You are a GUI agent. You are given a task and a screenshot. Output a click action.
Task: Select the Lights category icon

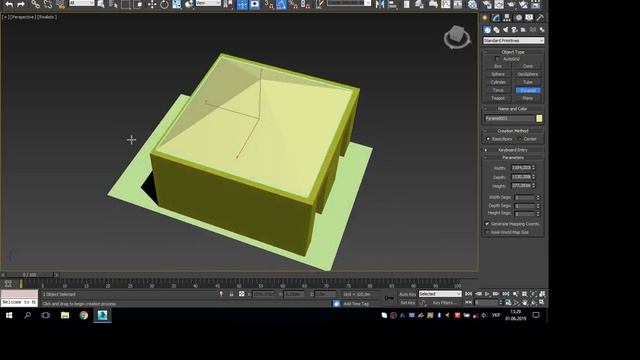pyautogui.click(x=505, y=30)
